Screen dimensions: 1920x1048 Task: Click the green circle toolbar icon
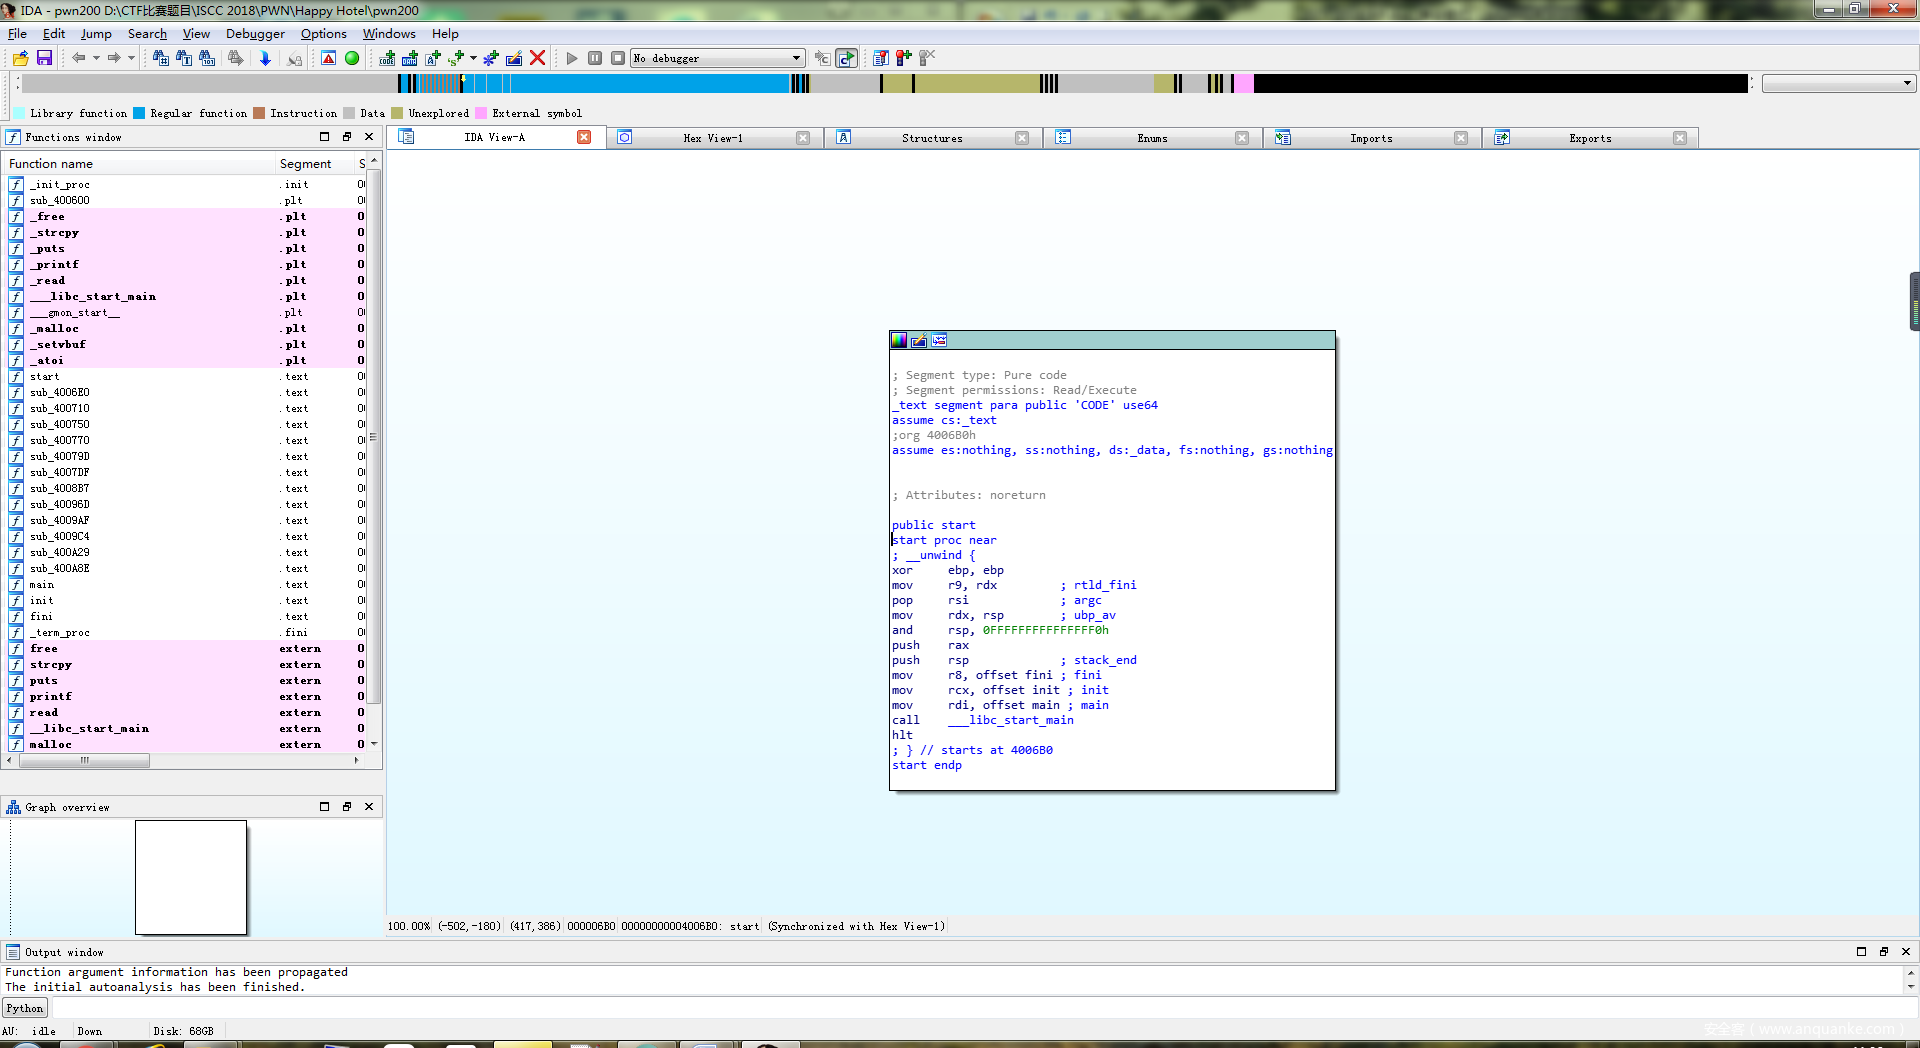pyautogui.click(x=352, y=58)
